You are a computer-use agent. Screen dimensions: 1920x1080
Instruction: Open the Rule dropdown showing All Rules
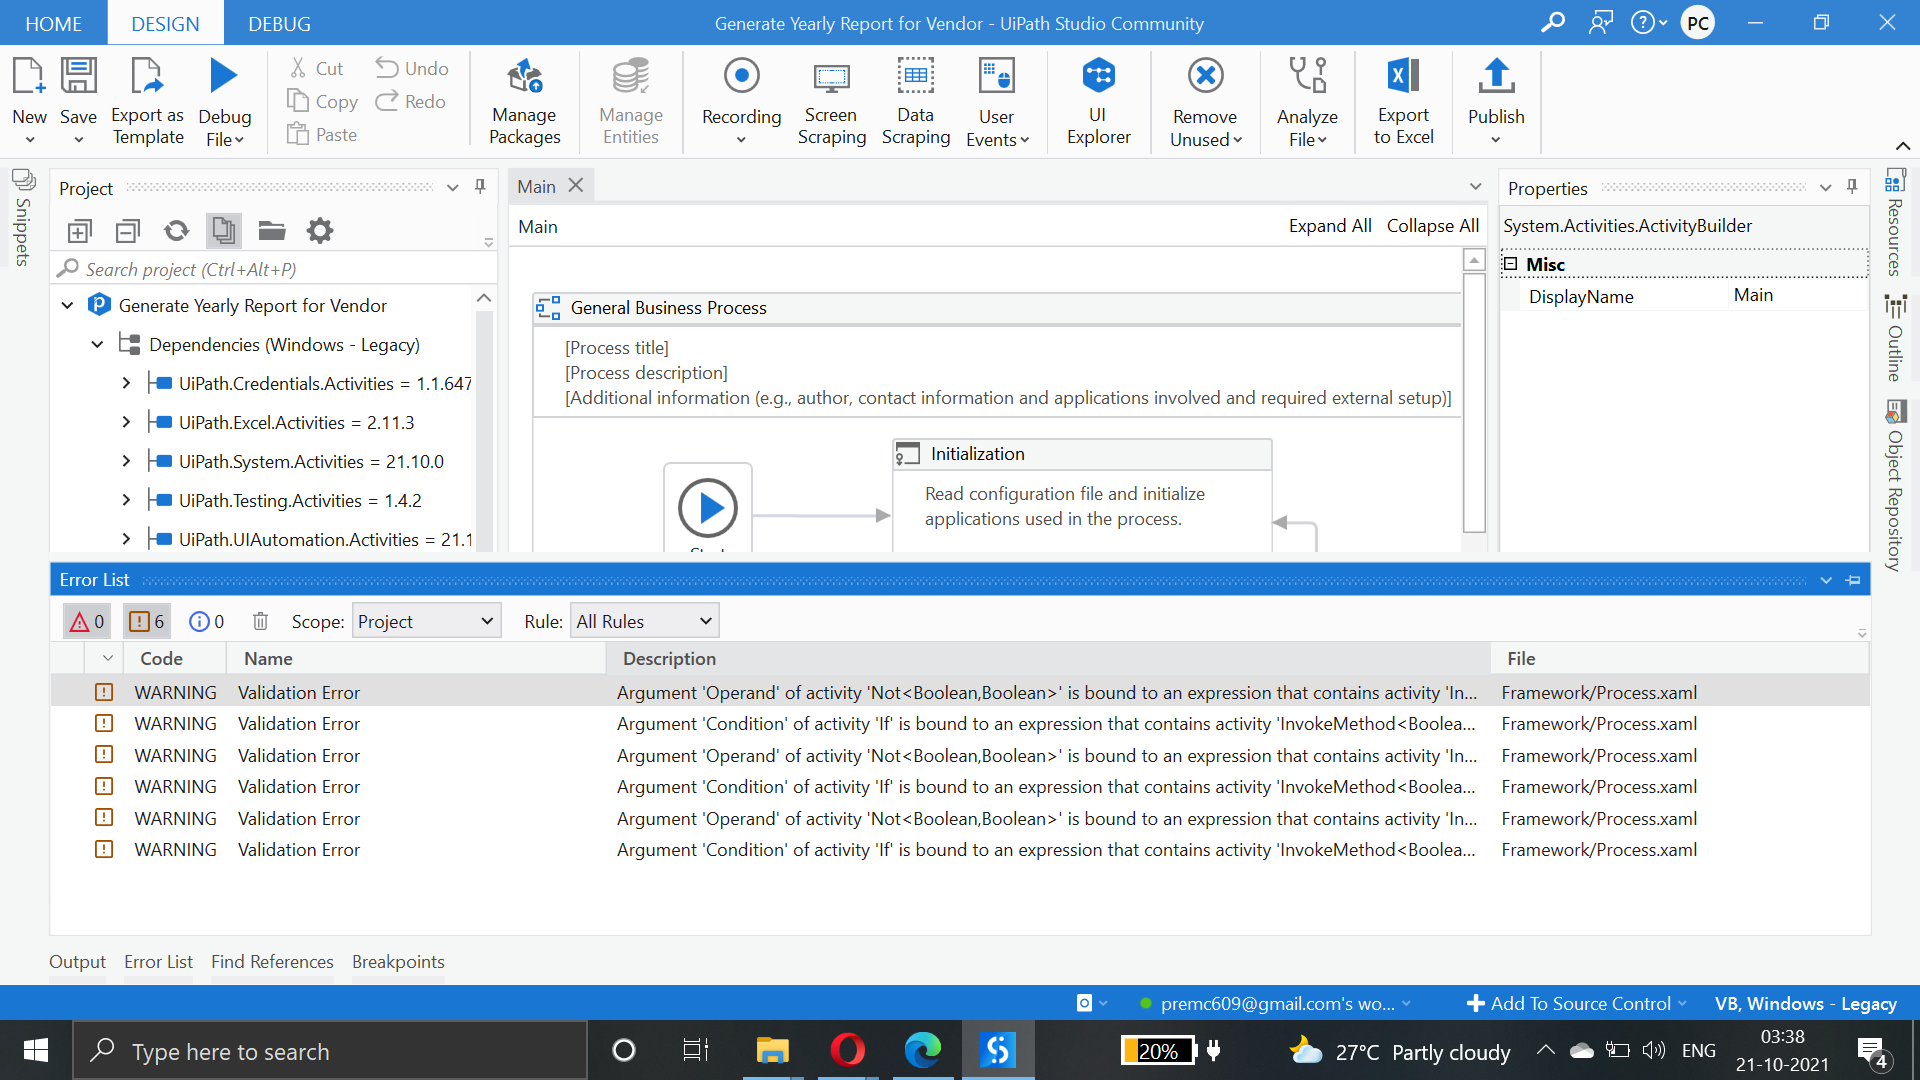[644, 621]
